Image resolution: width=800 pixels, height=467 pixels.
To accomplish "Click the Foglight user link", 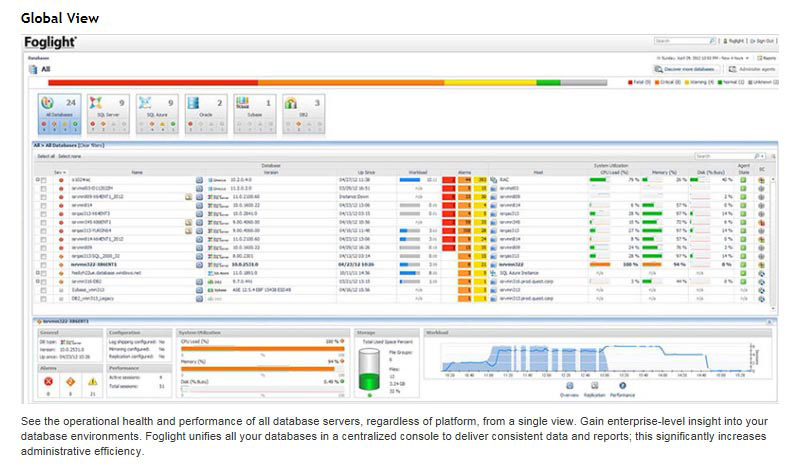I will coord(734,41).
